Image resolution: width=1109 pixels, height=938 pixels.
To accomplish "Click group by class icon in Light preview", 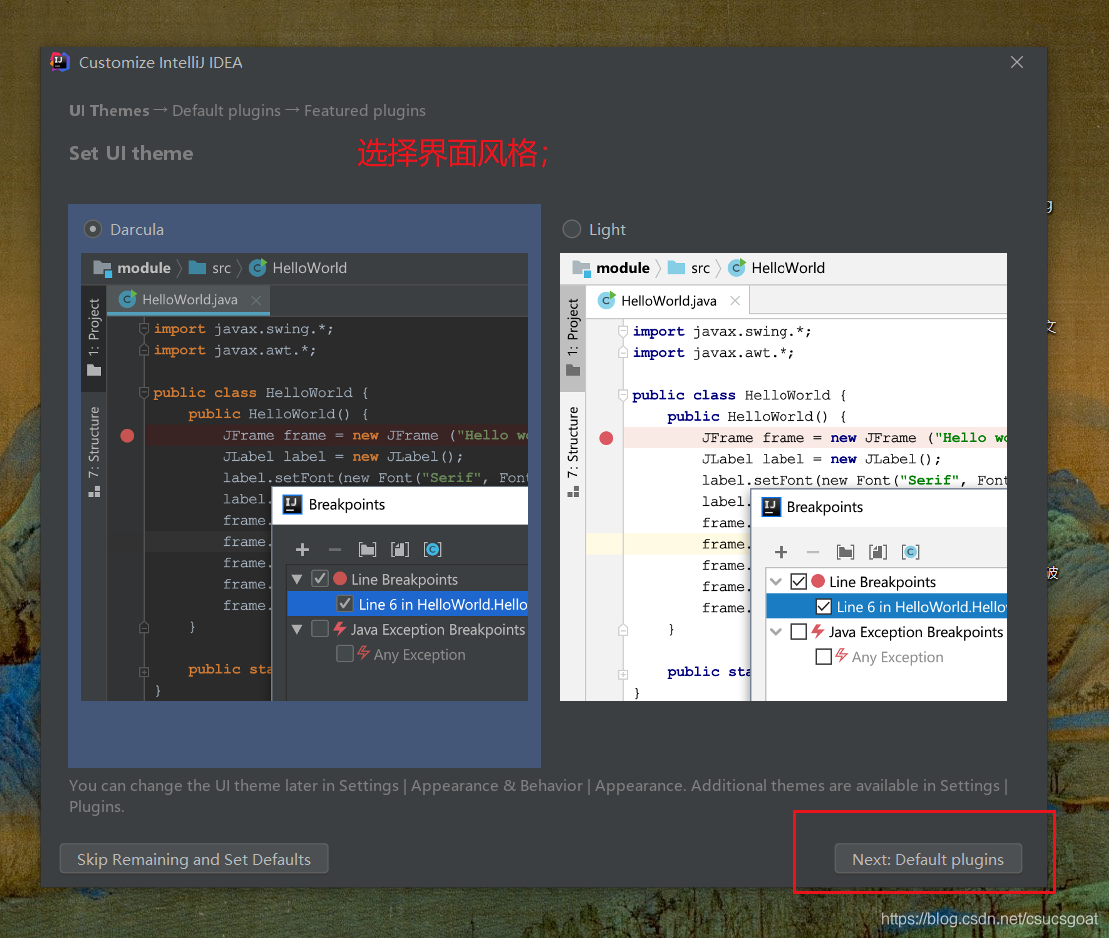I will [910, 552].
